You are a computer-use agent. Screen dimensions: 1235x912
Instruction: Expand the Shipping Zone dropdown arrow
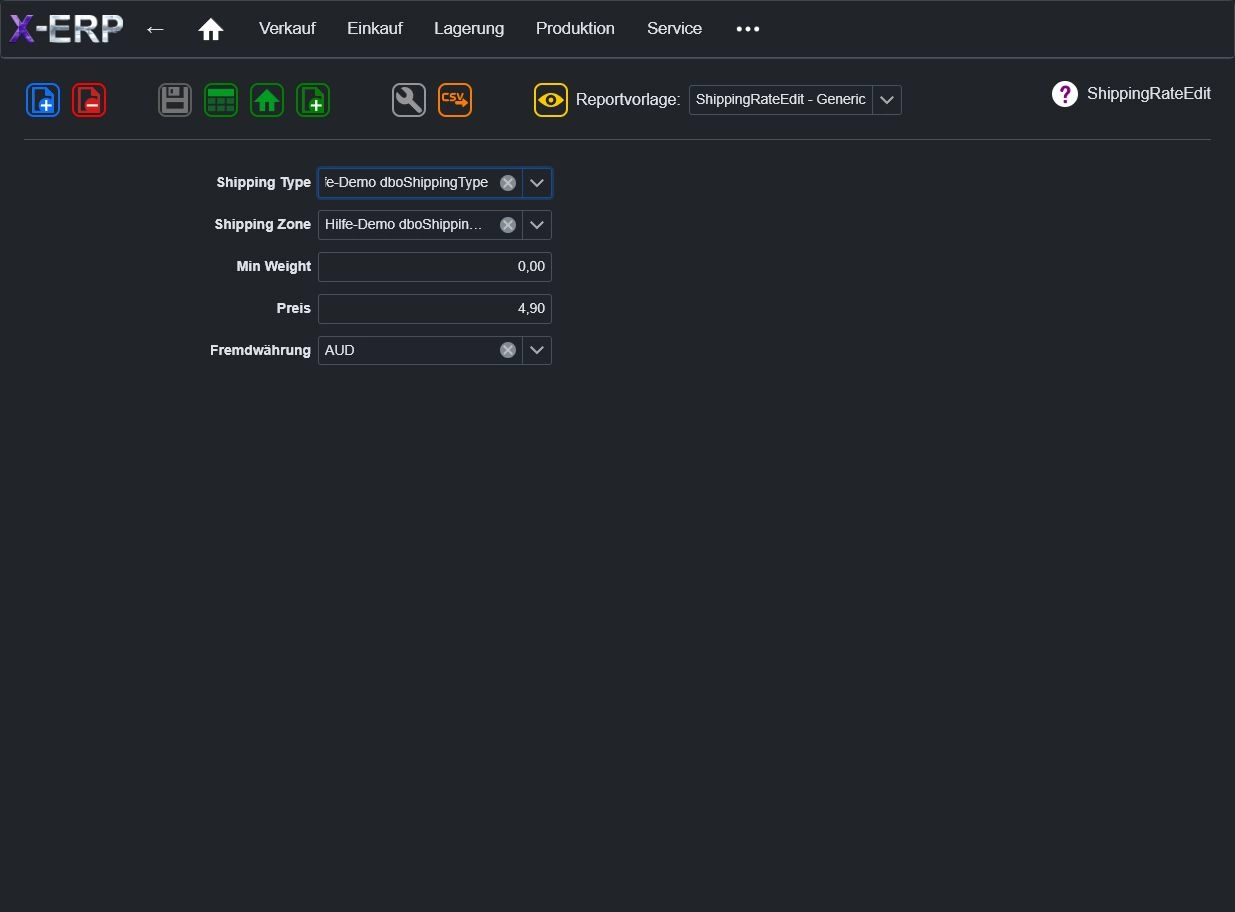click(x=537, y=225)
